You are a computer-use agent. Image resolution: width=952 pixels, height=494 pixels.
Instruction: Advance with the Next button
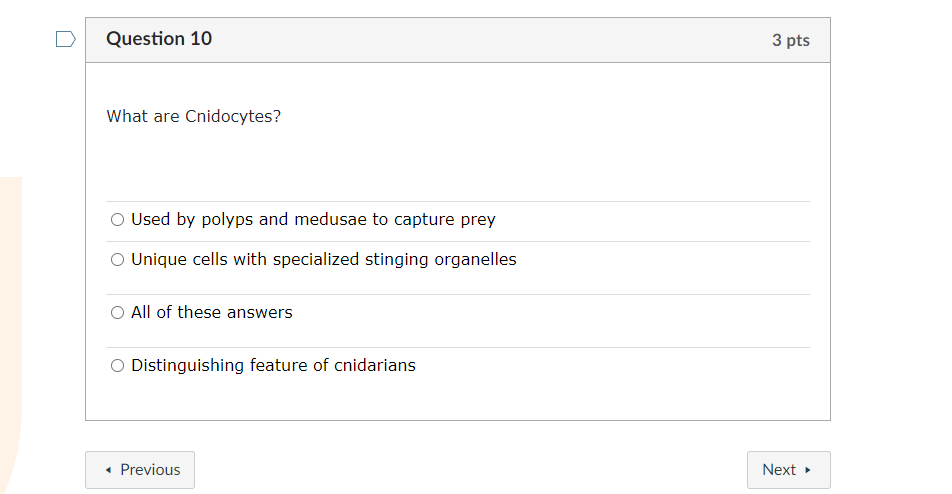tap(788, 470)
